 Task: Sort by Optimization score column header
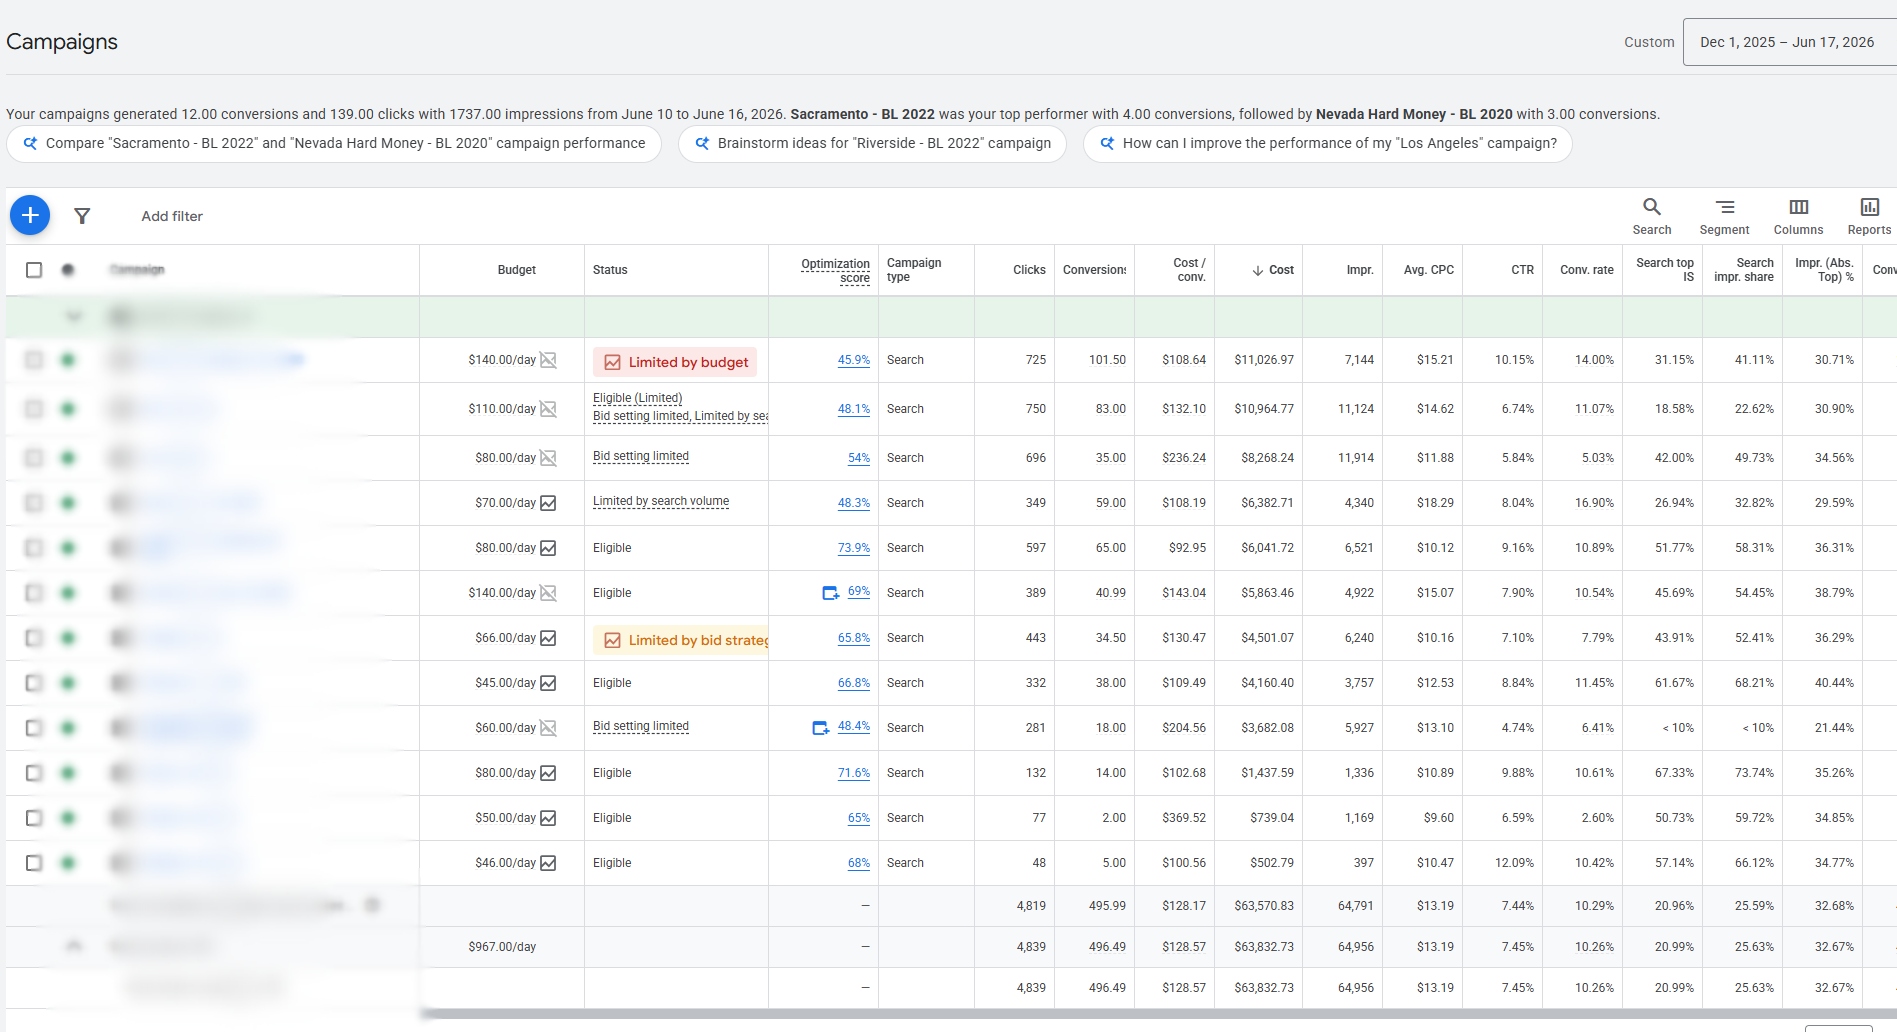point(835,271)
